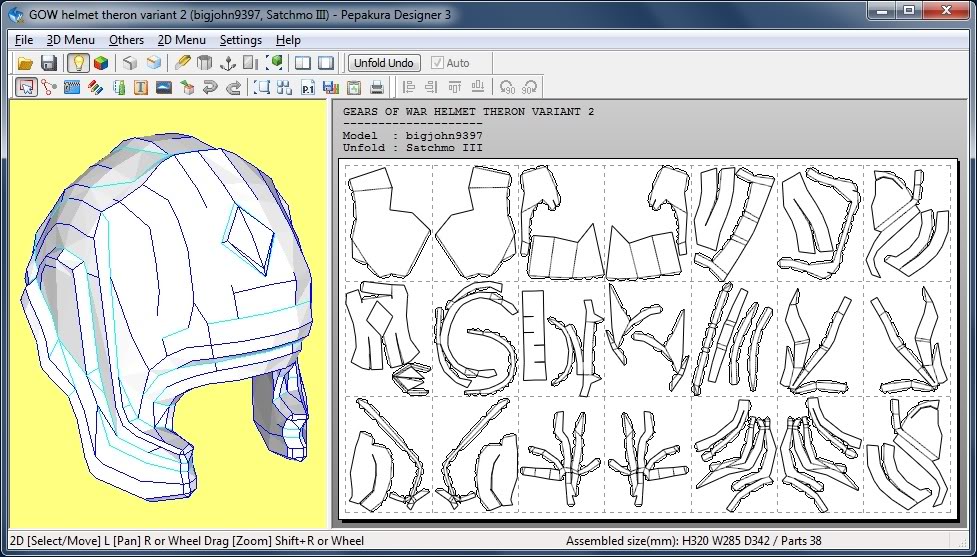
Task: Maximize the Pepakura Designer window
Action: pos(909,10)
